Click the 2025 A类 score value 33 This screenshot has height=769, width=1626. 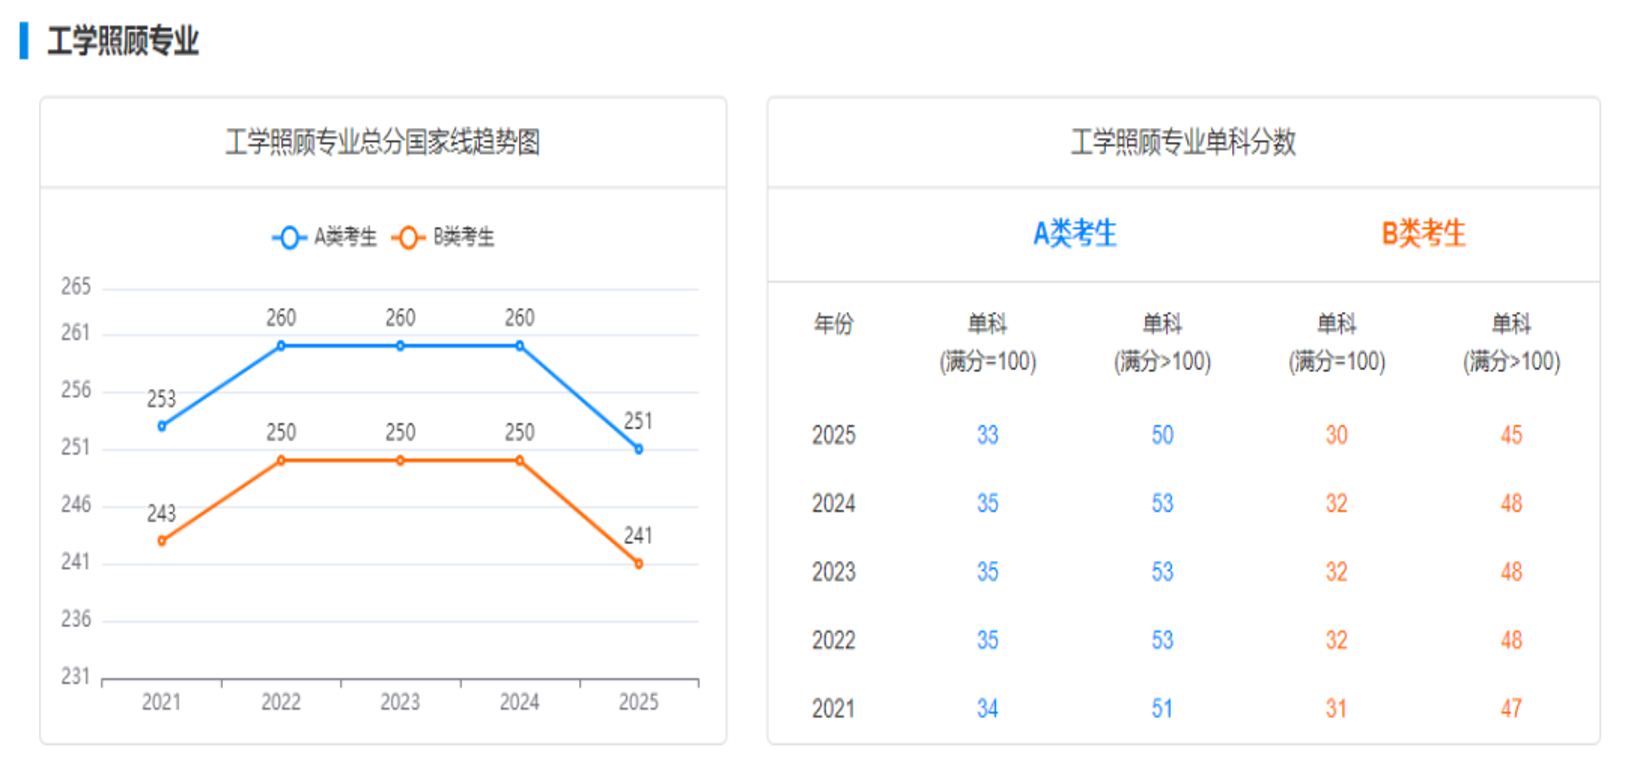click(x=987, y=435)
